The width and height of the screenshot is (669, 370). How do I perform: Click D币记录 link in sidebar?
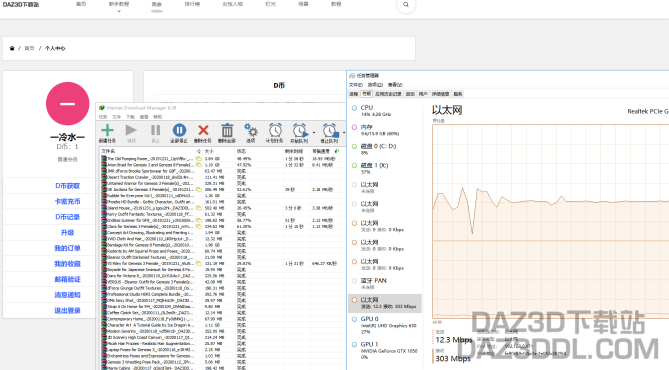[x=67, y=217]
